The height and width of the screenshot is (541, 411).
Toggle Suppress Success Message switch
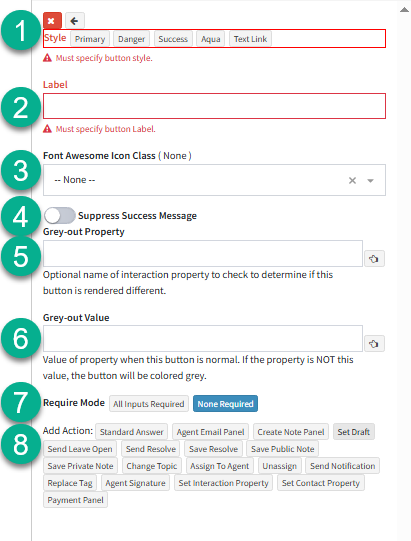click(x=60, y=216)
